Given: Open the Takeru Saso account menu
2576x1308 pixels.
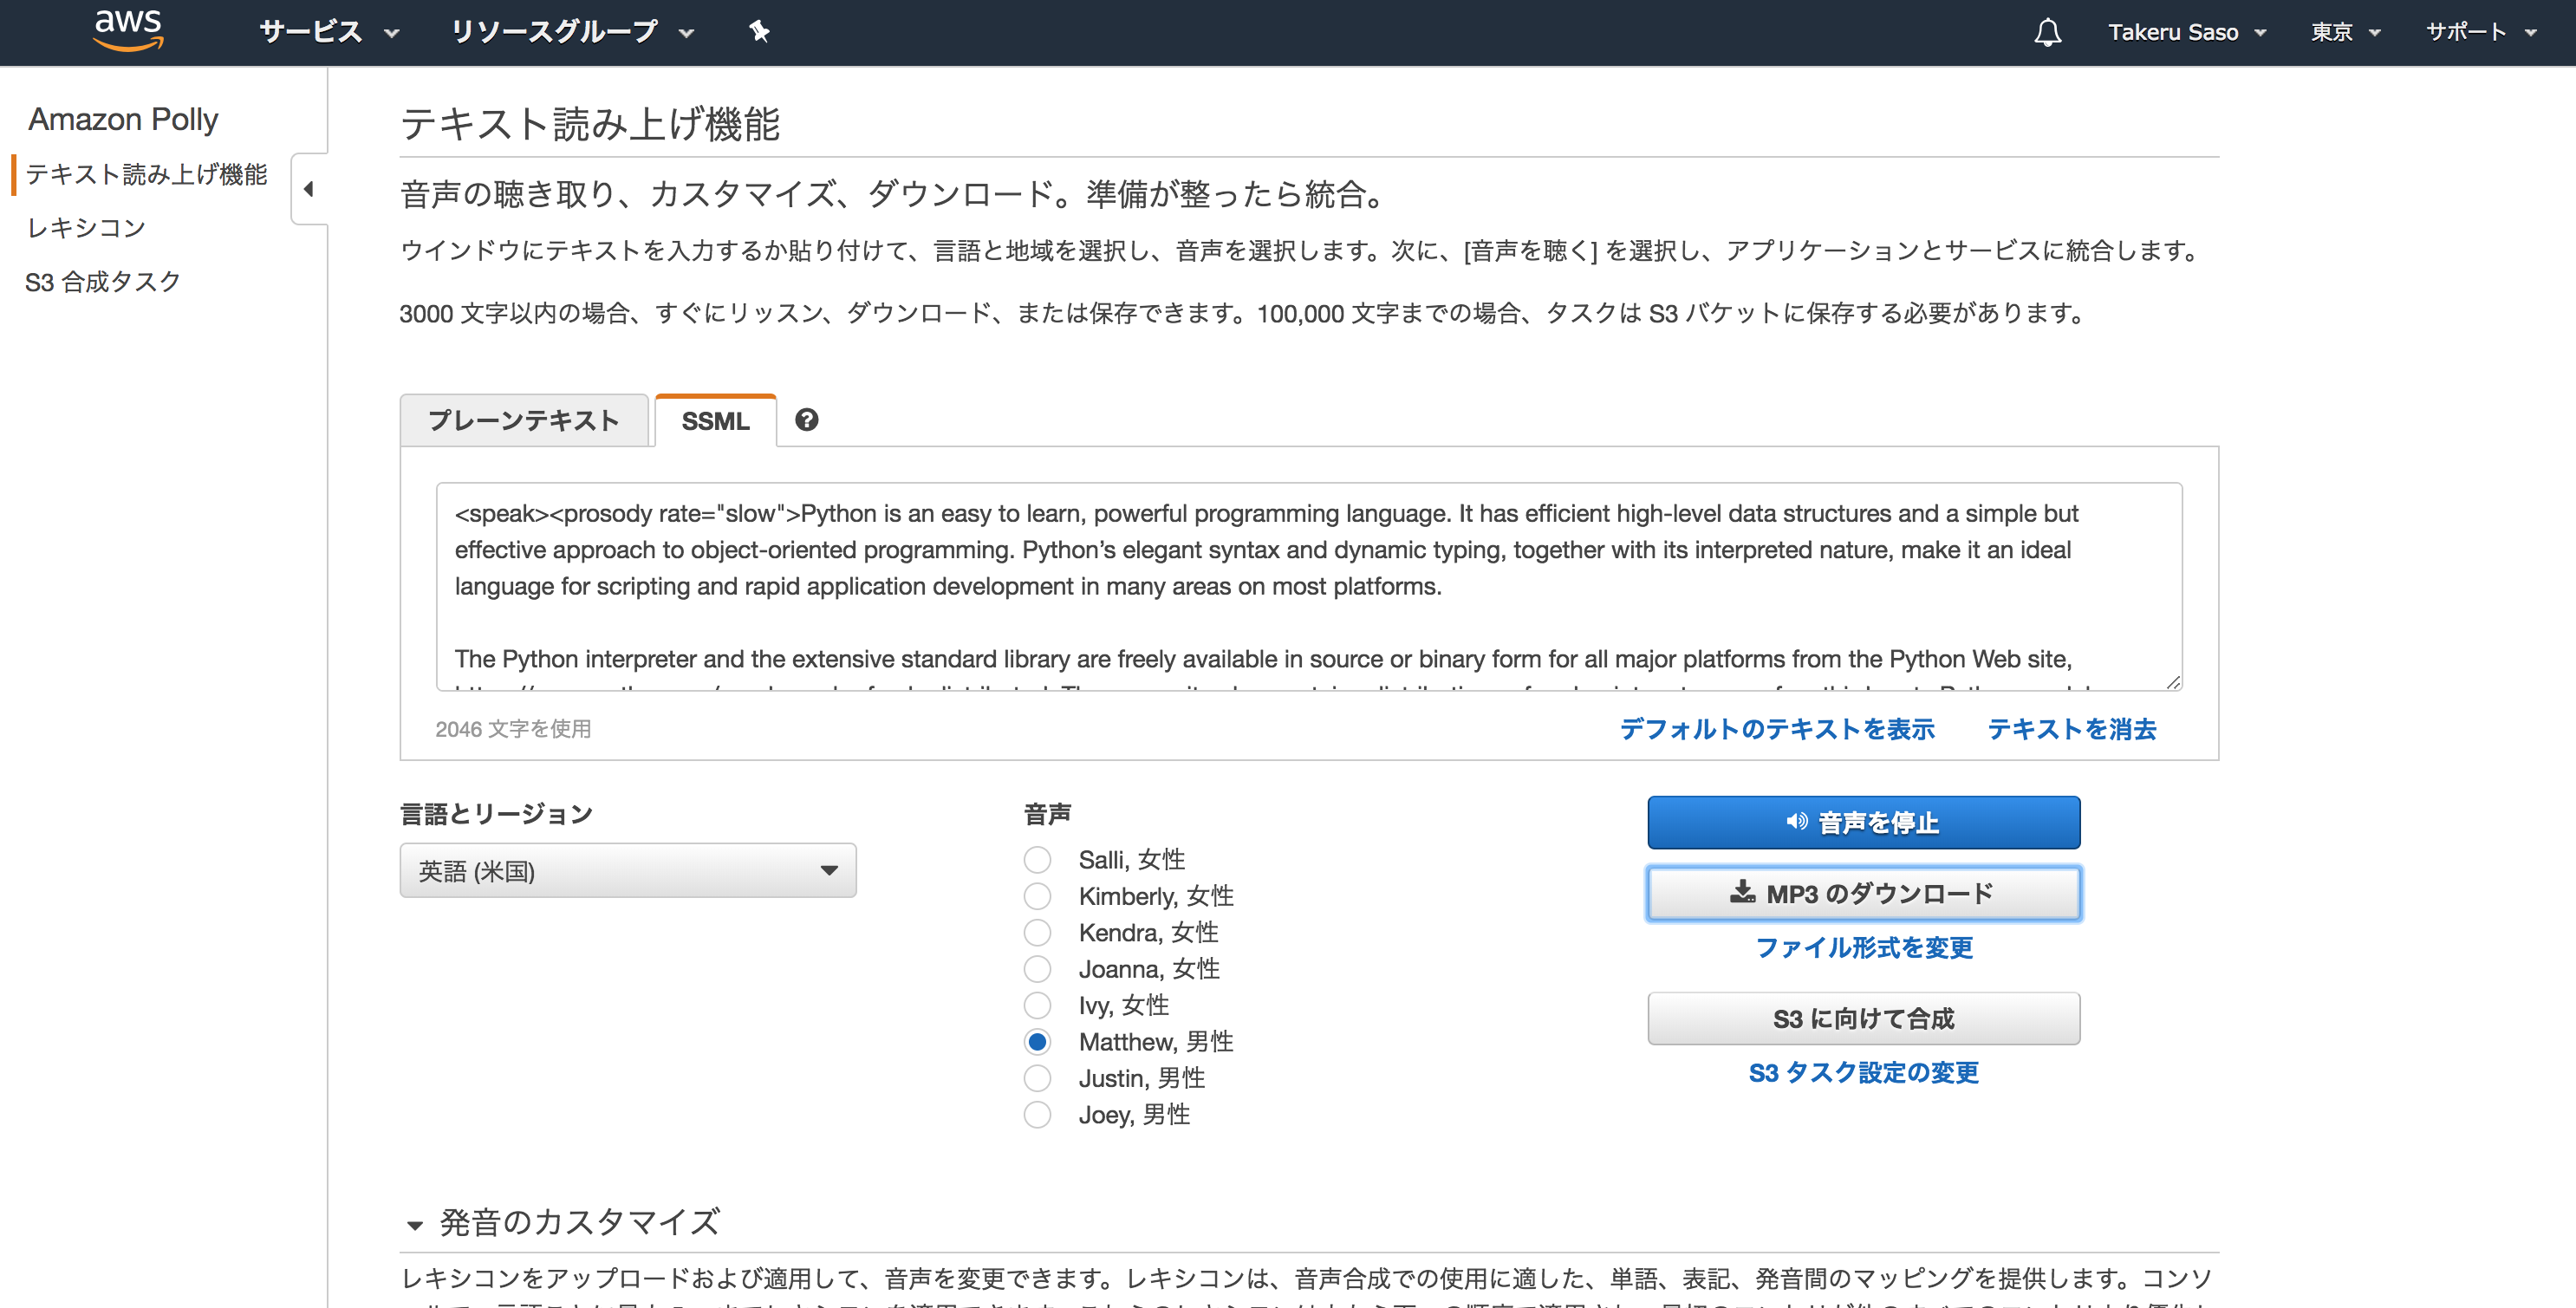Looking at the screenshot, I should pos(2186,32).
